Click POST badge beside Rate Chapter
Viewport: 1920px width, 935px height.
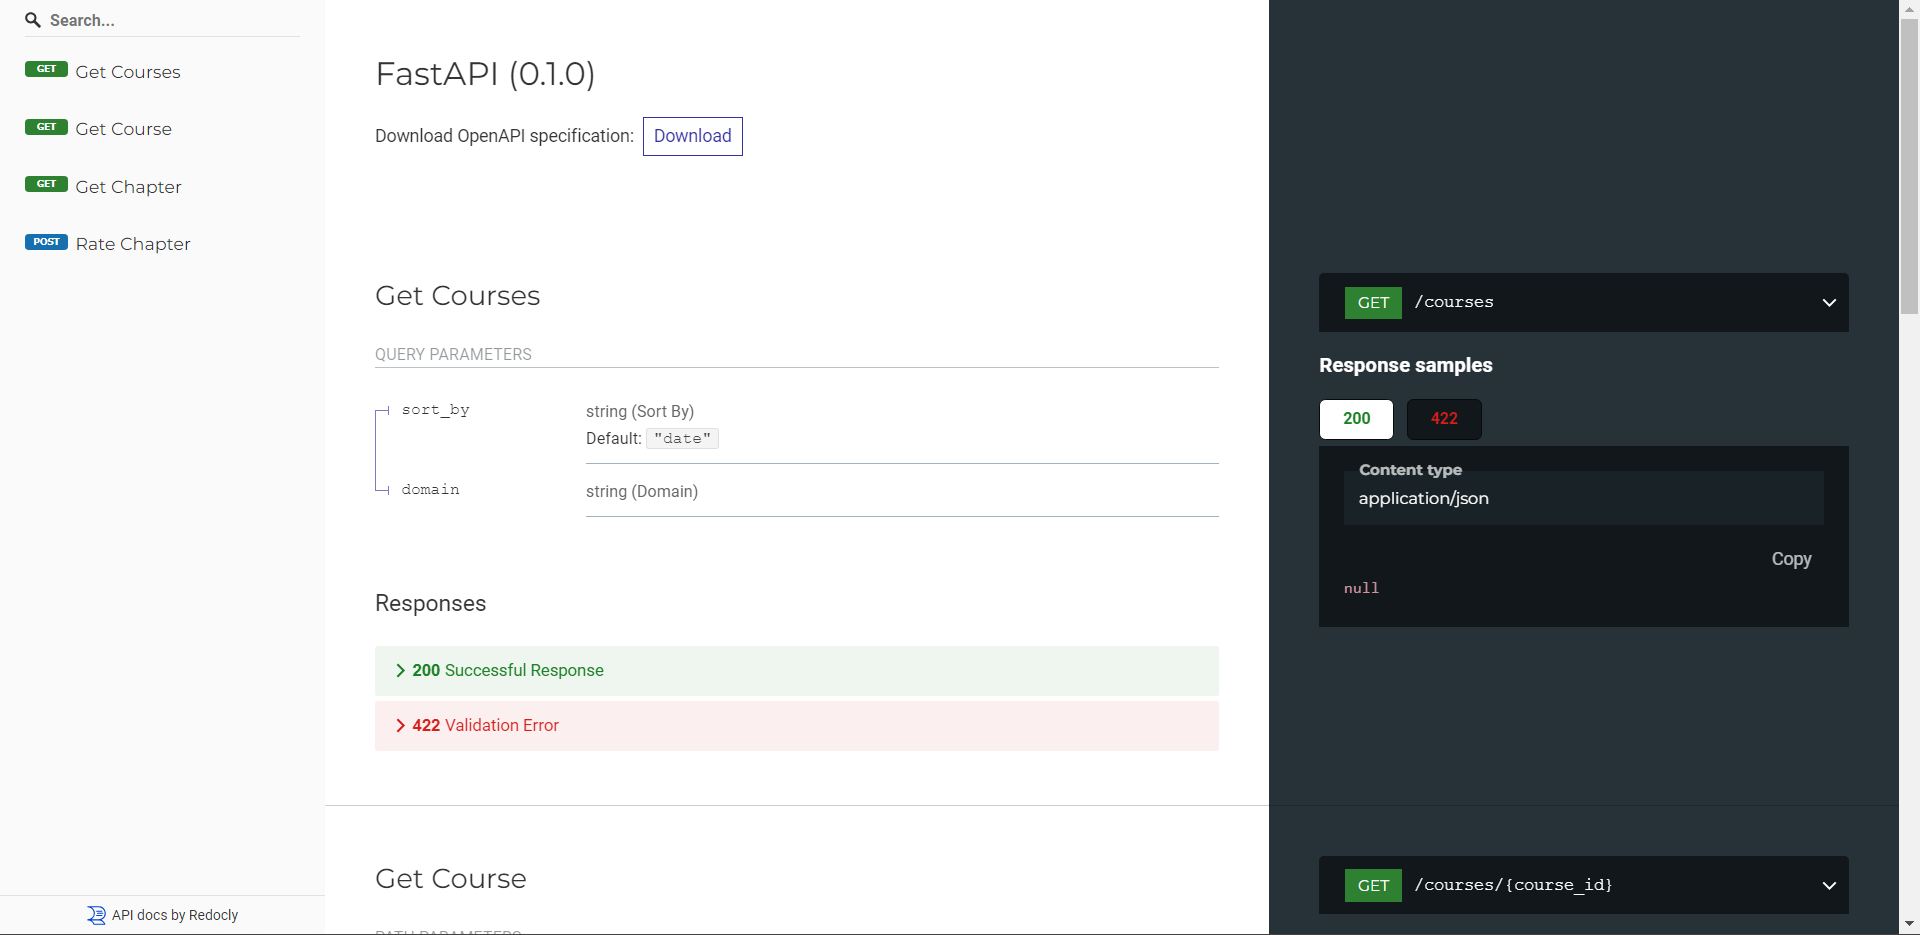(x=46, y=242)
